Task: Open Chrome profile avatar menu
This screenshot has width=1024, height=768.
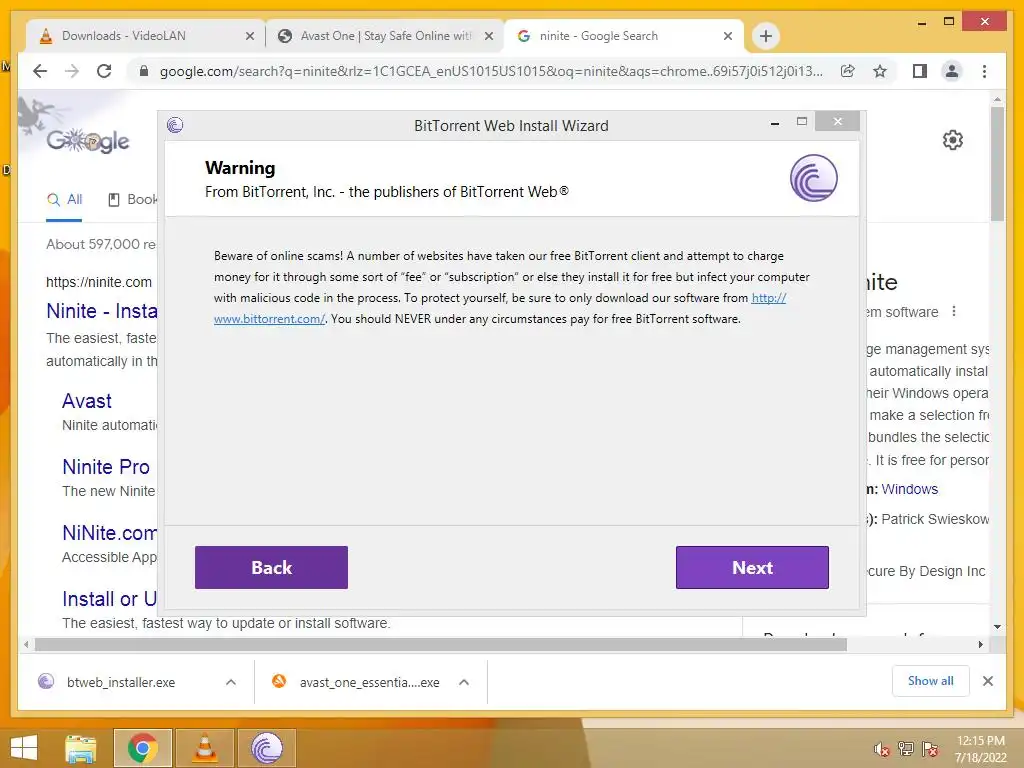Action: click(x=952, y=71)
